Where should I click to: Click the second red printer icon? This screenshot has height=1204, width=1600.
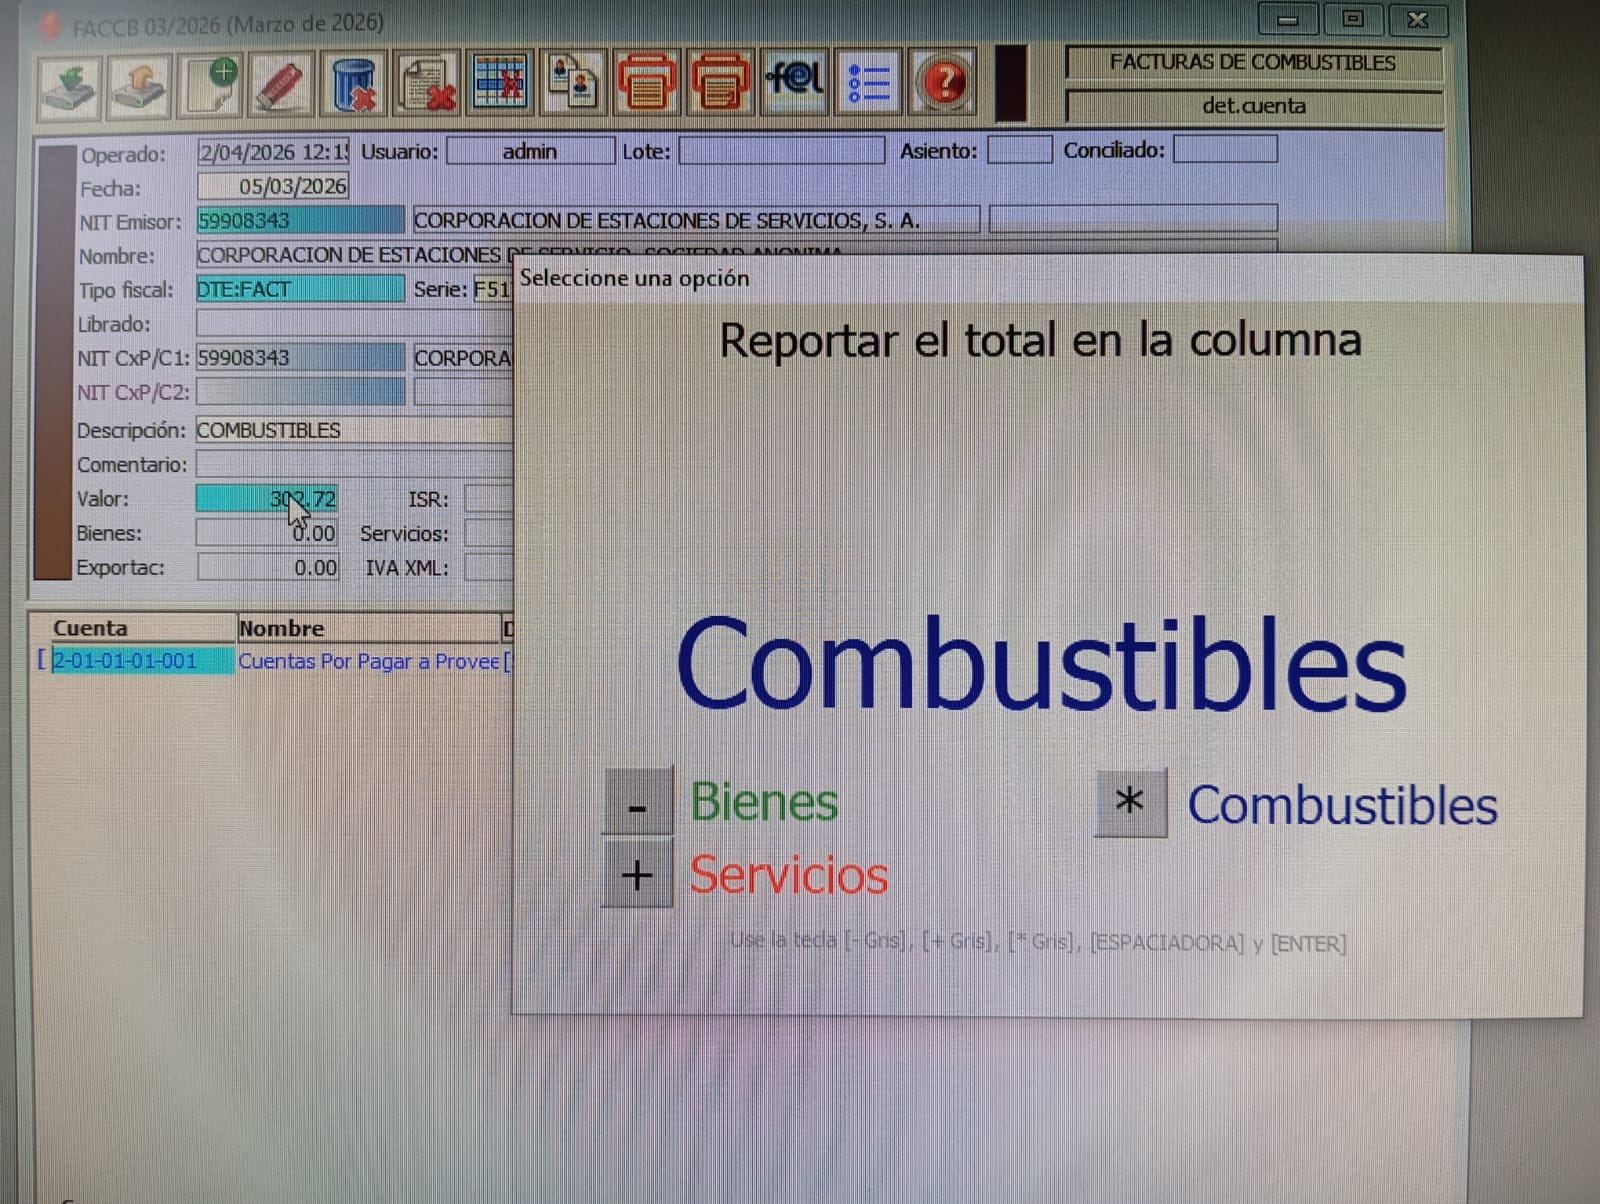click(x=720, y=83)
